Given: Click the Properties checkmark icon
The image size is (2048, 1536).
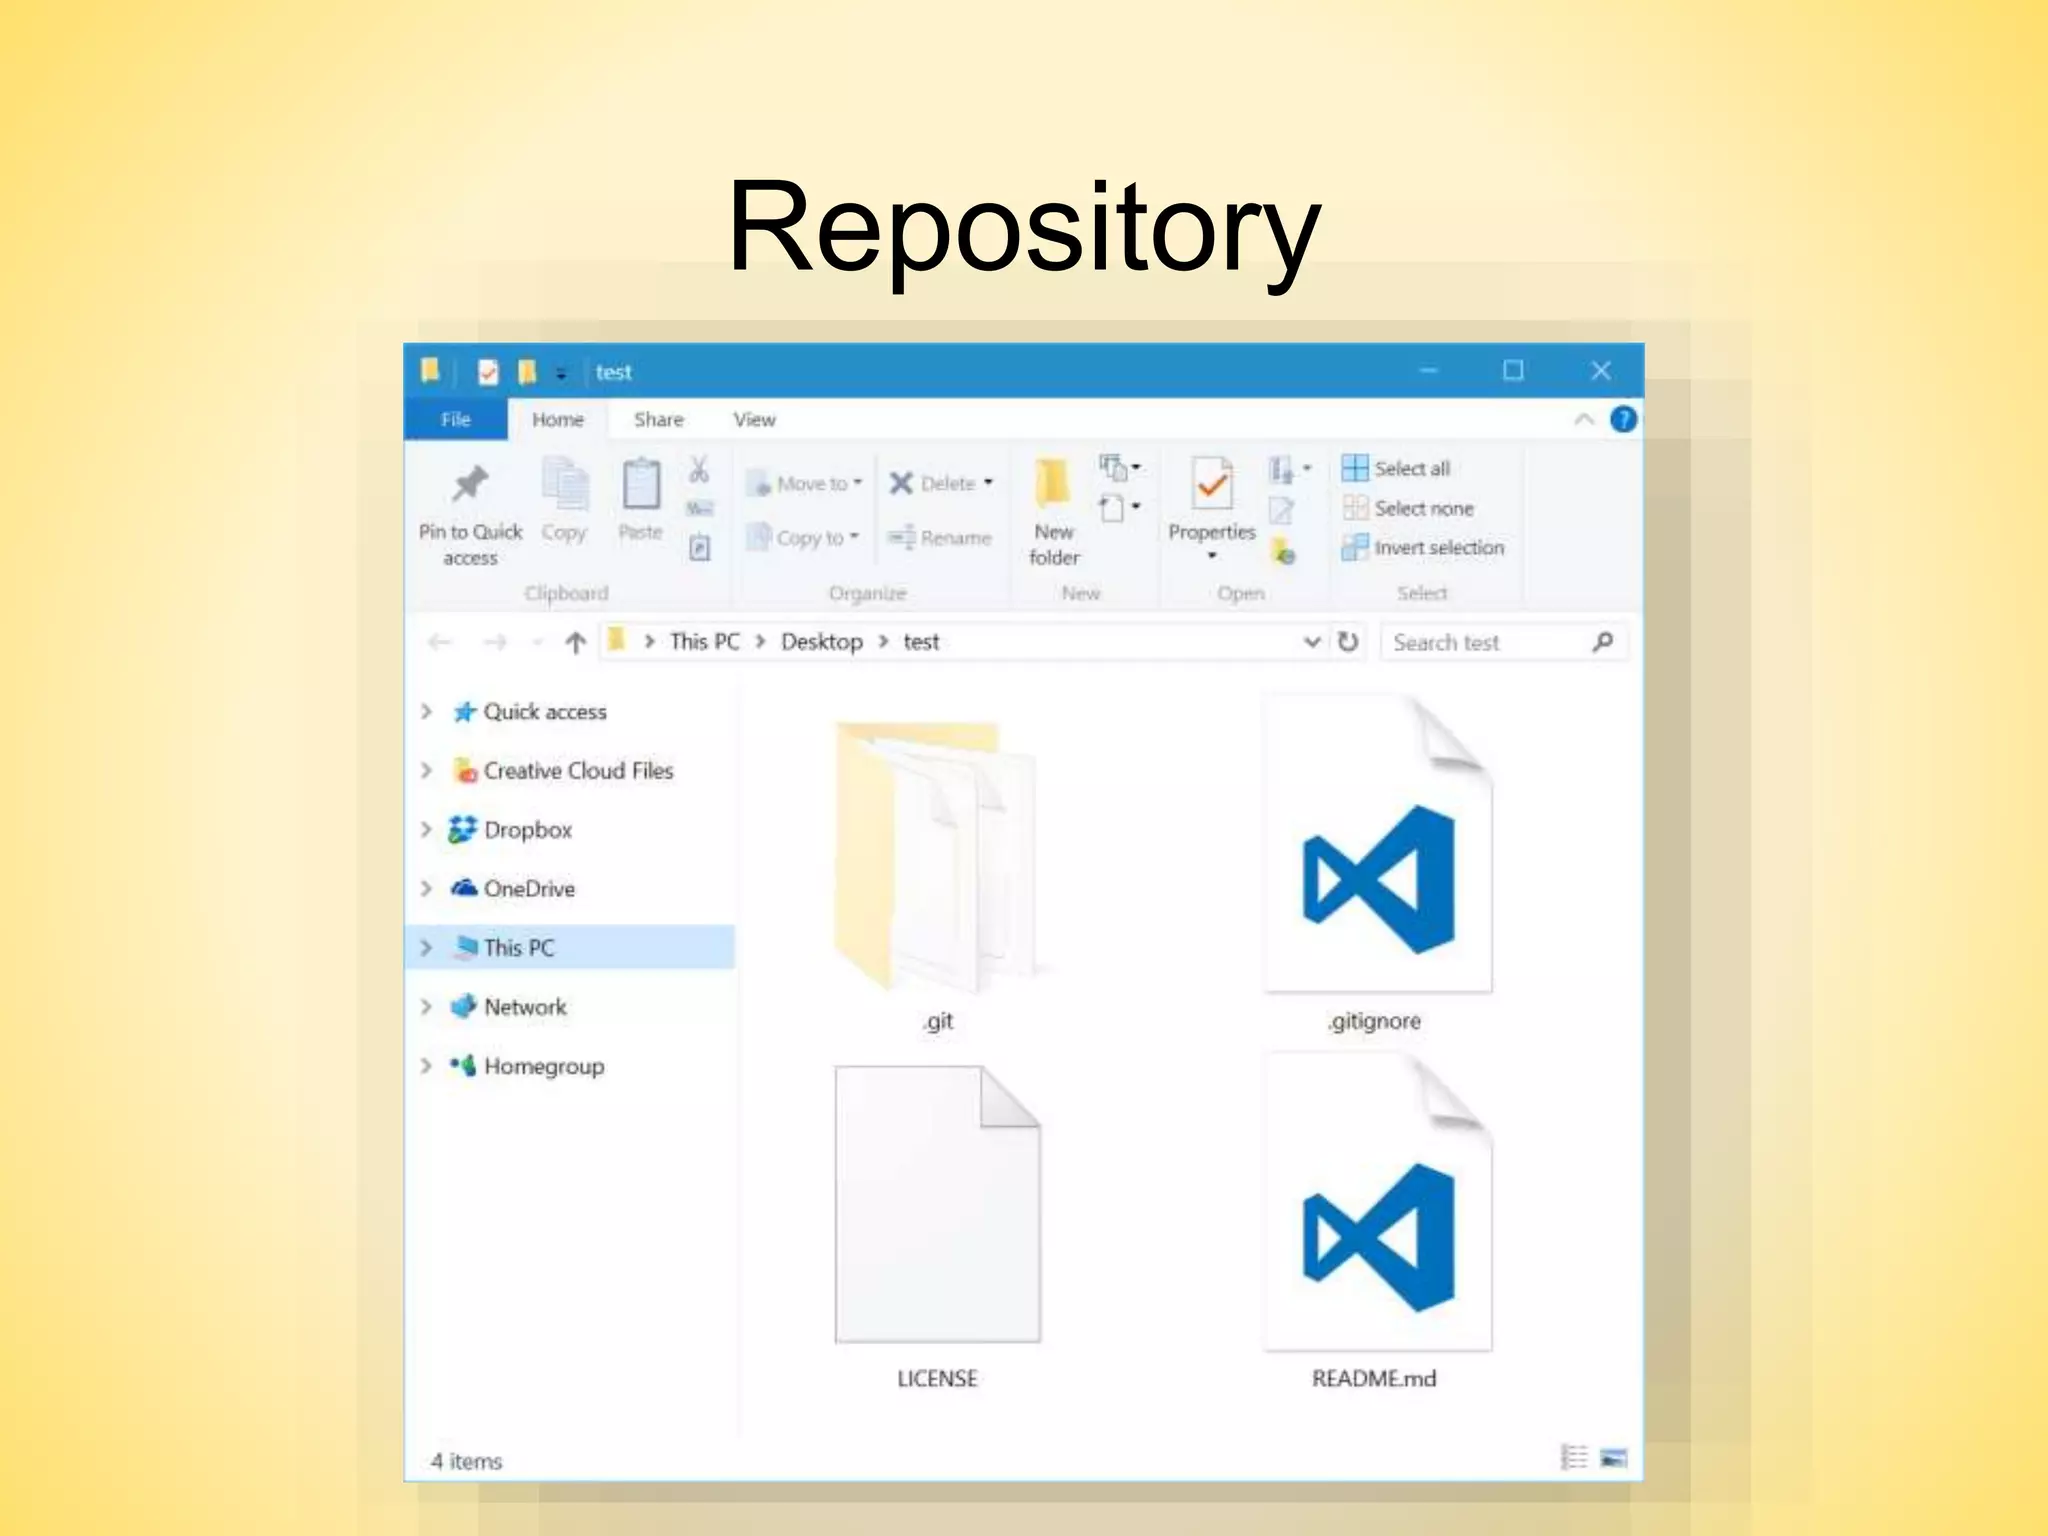Looking at the screenshot, I should point(1212,485).
